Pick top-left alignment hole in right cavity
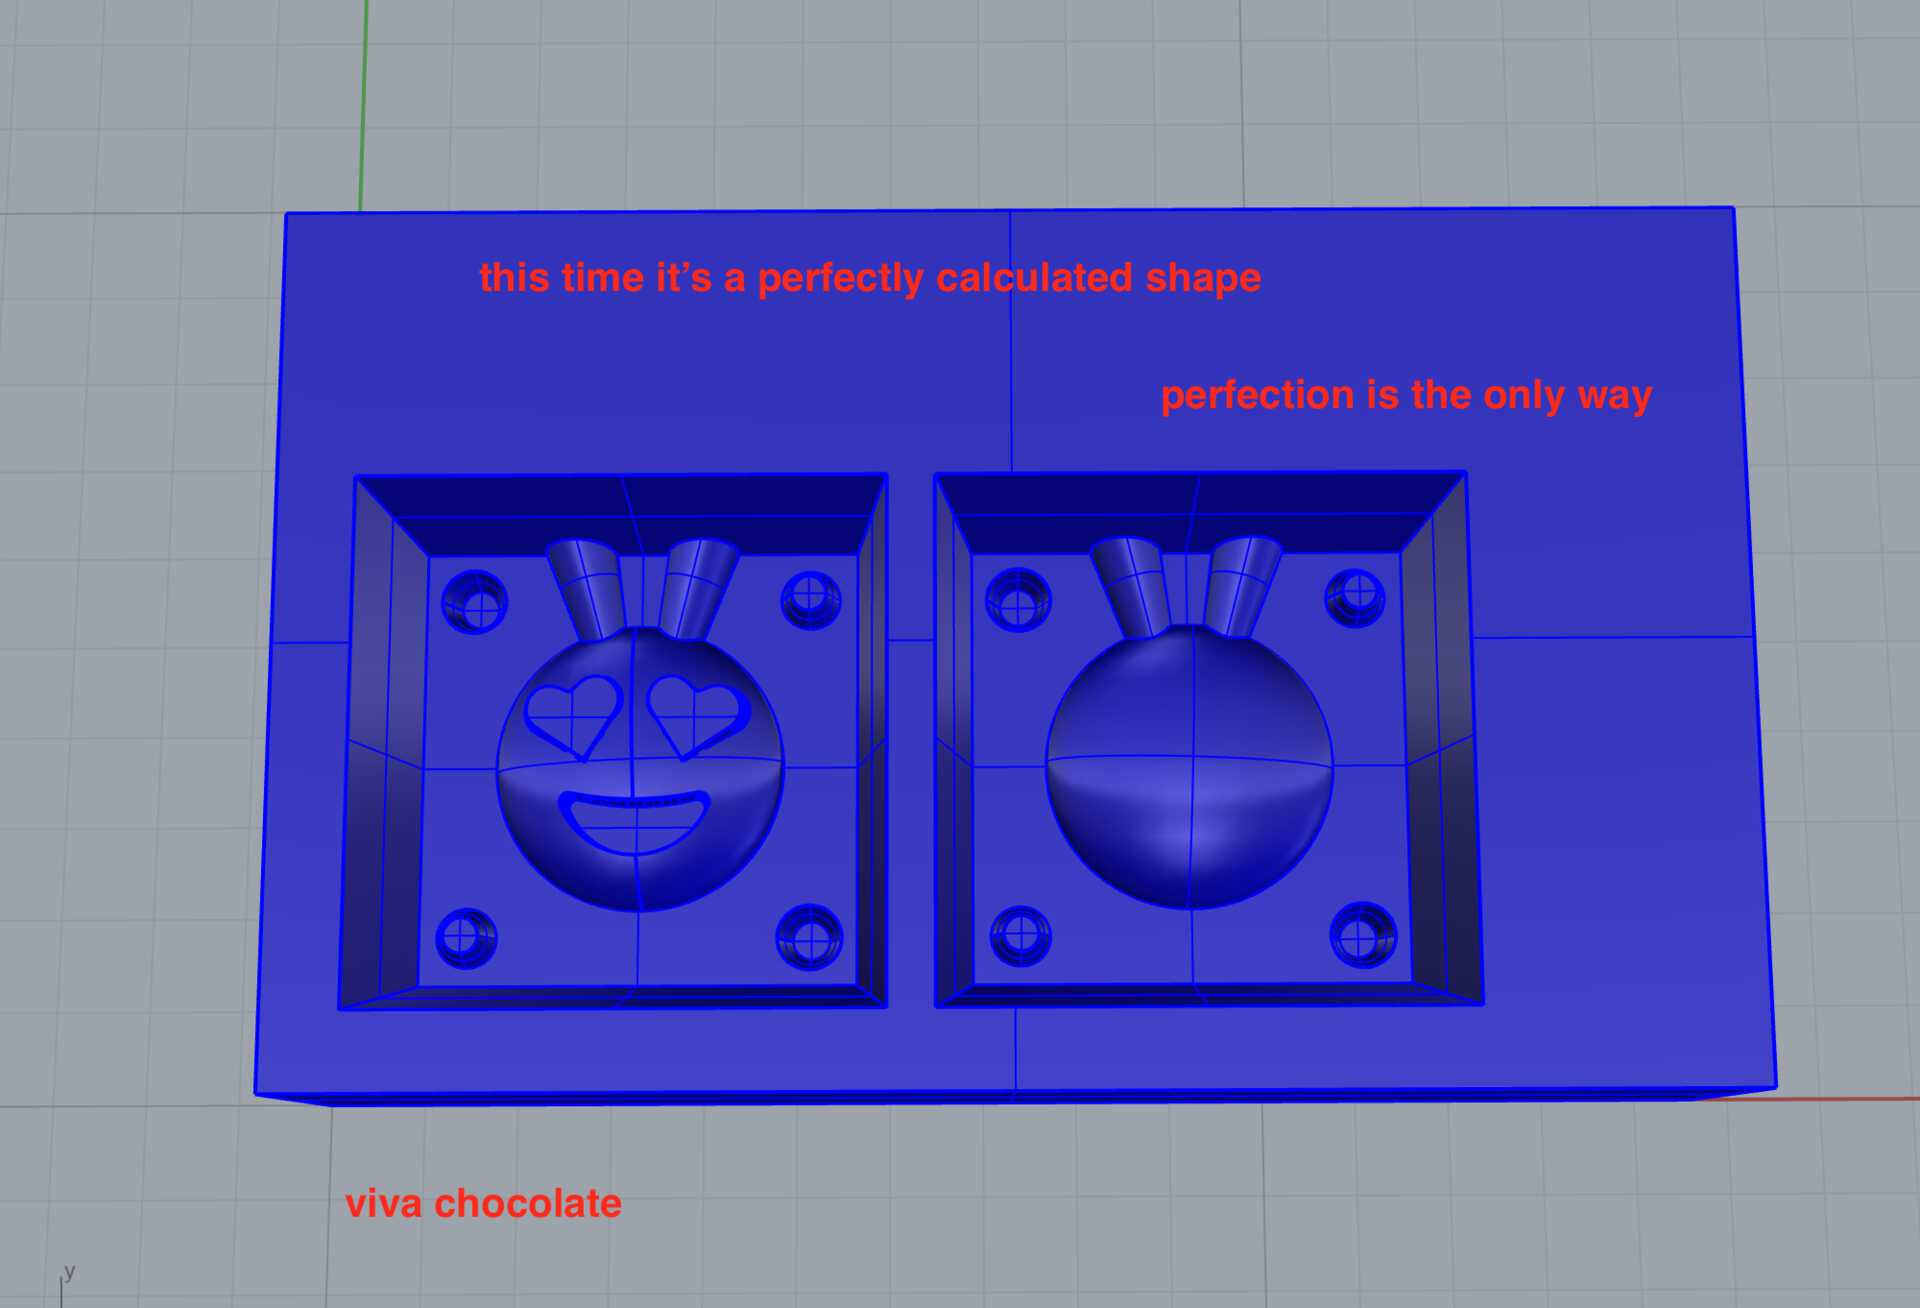The width and height of the screenshot is (1920, 1308). click(1019, 601)
